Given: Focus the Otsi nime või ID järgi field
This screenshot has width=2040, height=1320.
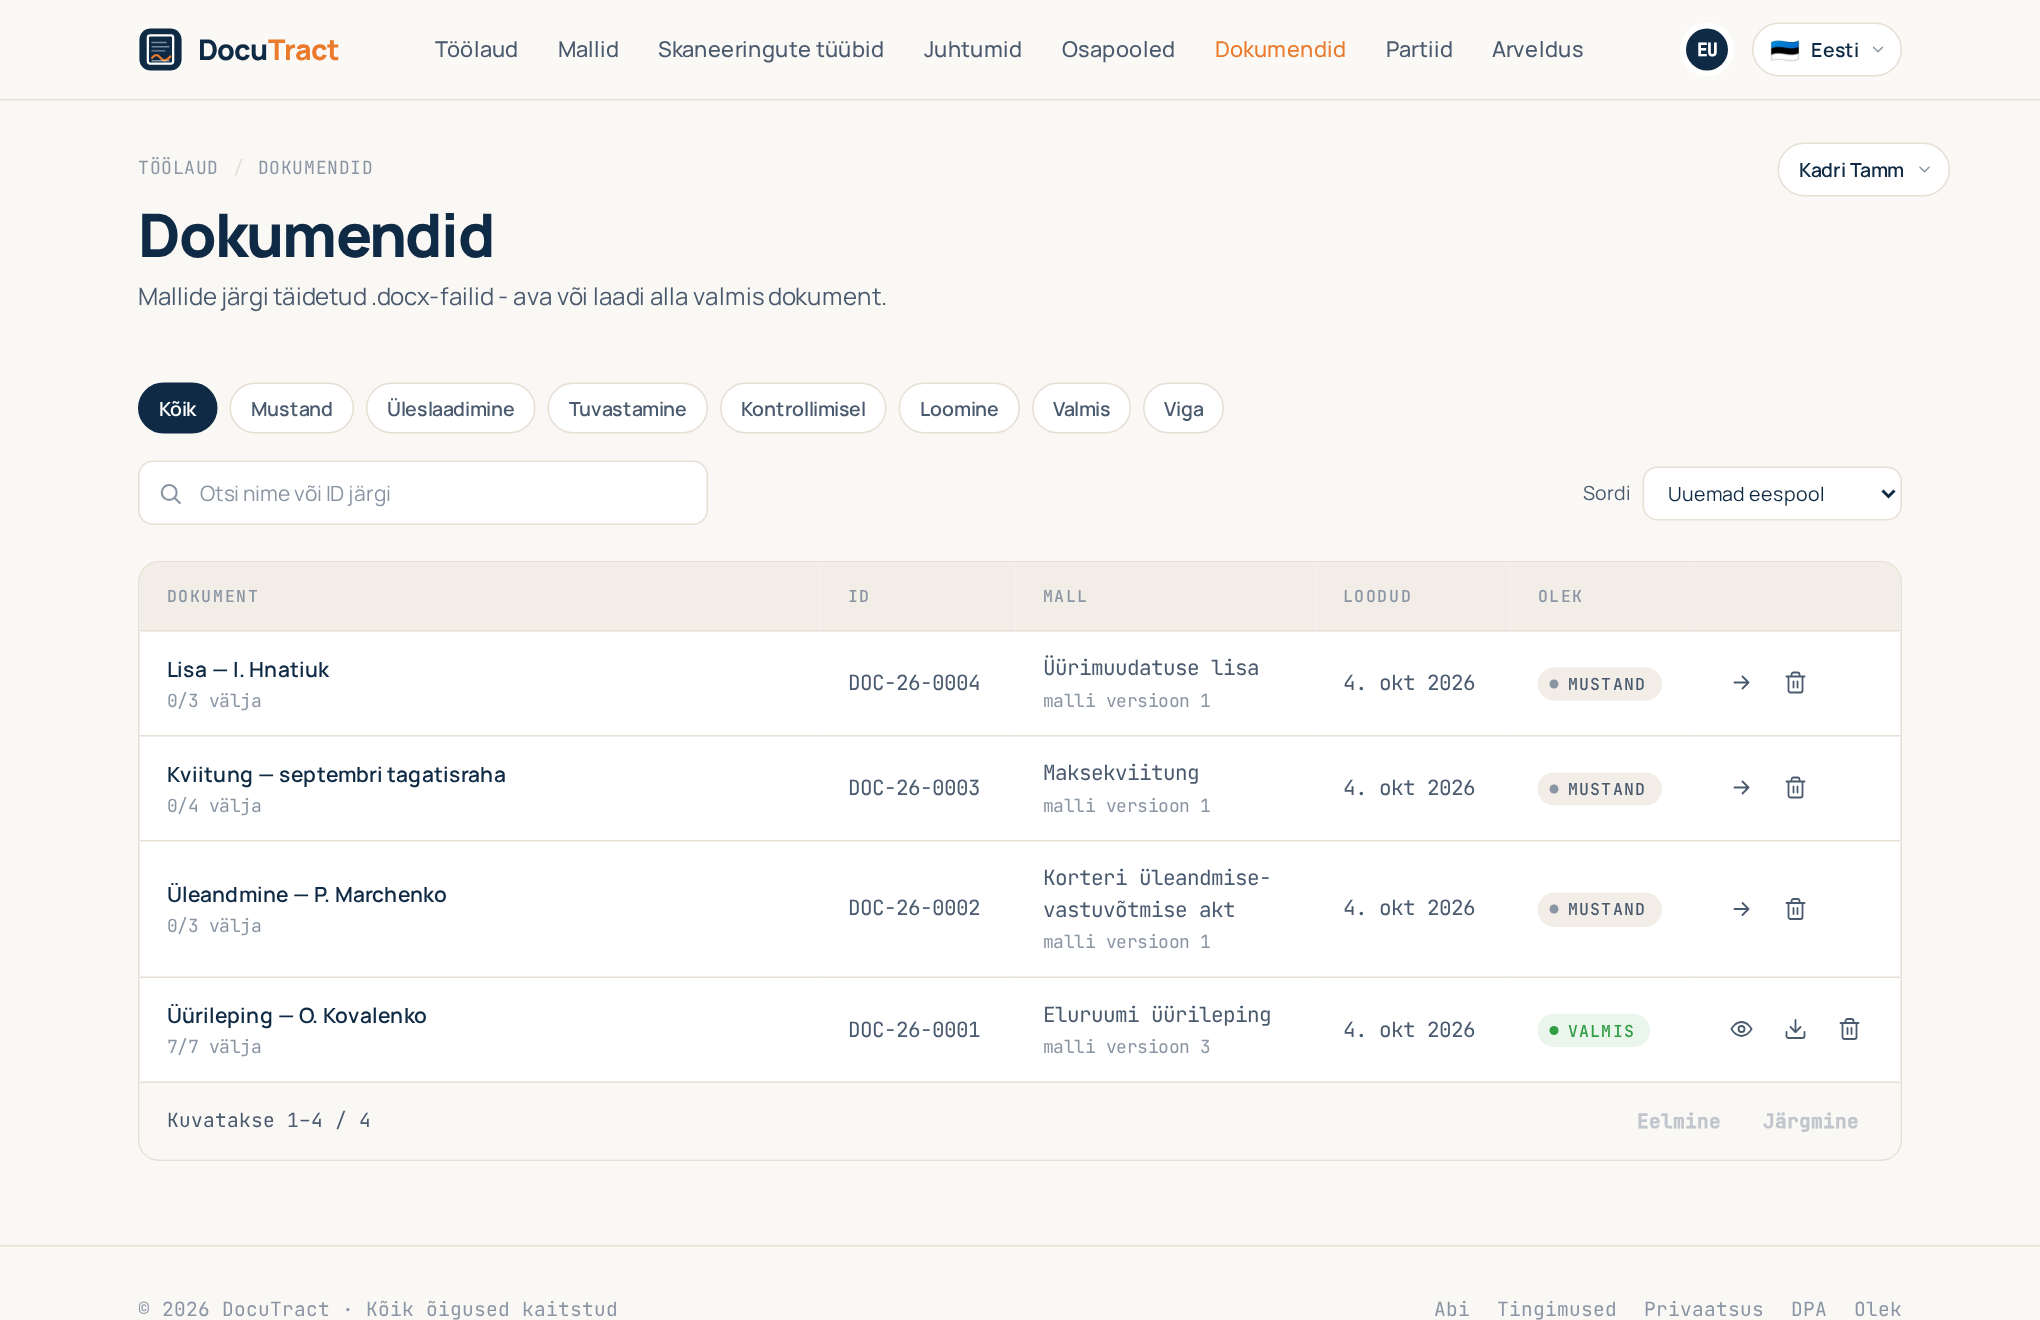Looking at the screenshot, I should [423, 493].
